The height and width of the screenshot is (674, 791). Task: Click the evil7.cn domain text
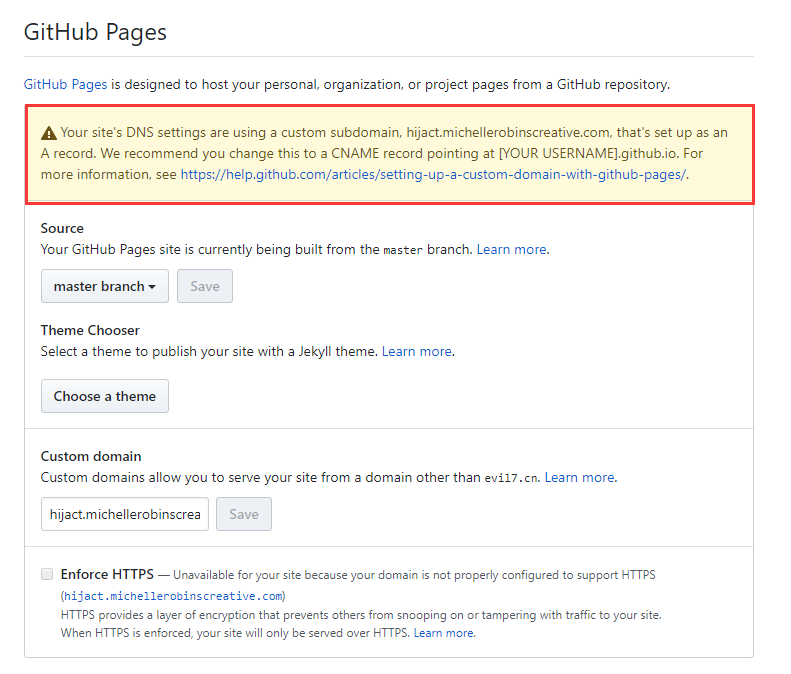(511, 478)
